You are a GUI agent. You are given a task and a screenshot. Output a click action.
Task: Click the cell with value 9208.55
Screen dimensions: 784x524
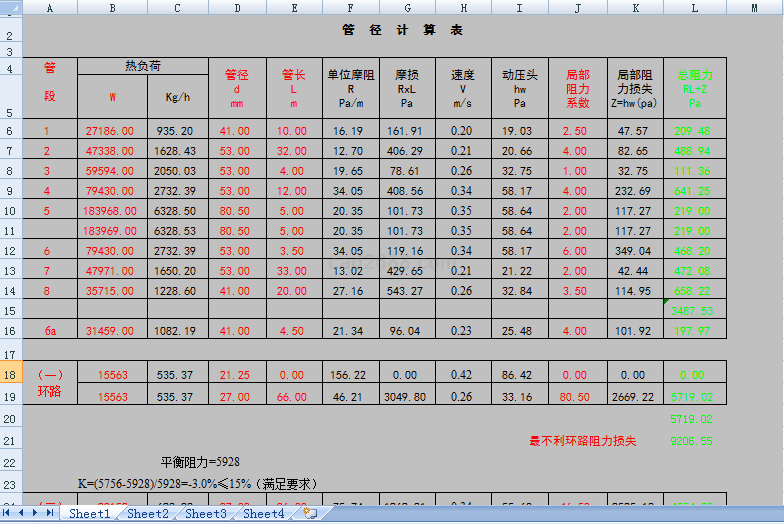[691, 441]
